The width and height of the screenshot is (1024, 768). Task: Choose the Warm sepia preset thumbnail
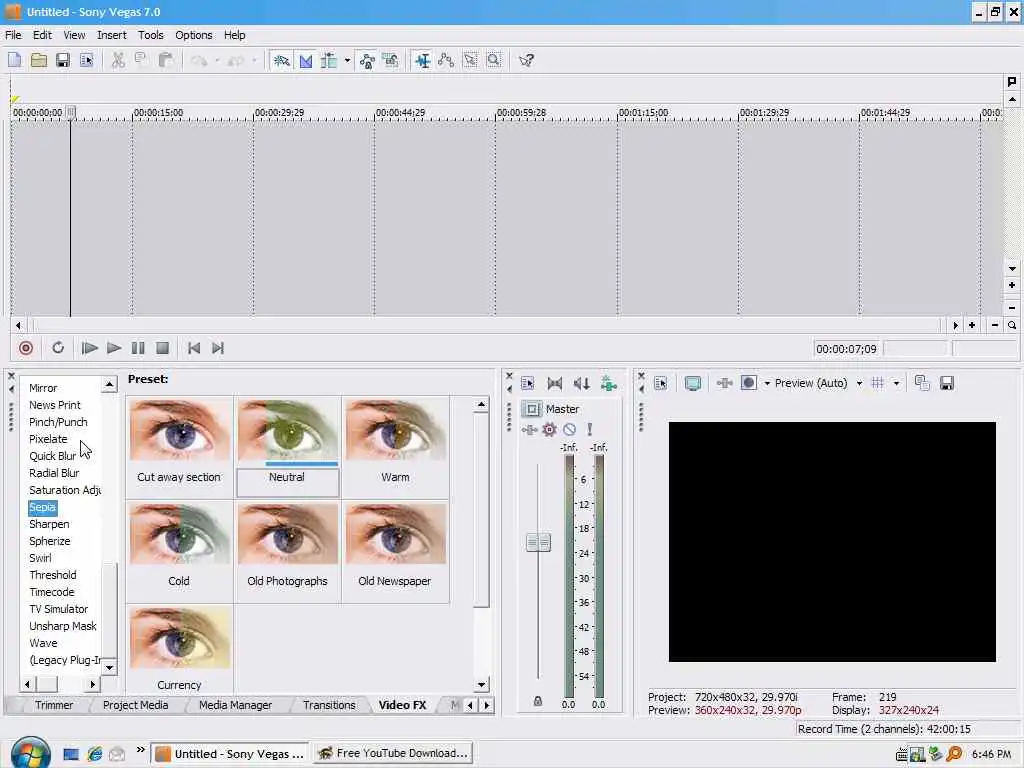coord(396,431)
